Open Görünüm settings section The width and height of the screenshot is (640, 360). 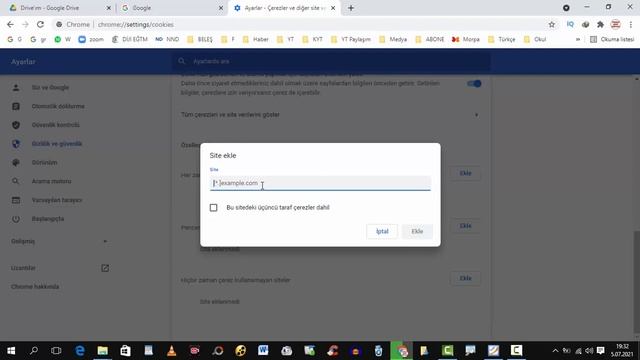click(x=44, y=162)
